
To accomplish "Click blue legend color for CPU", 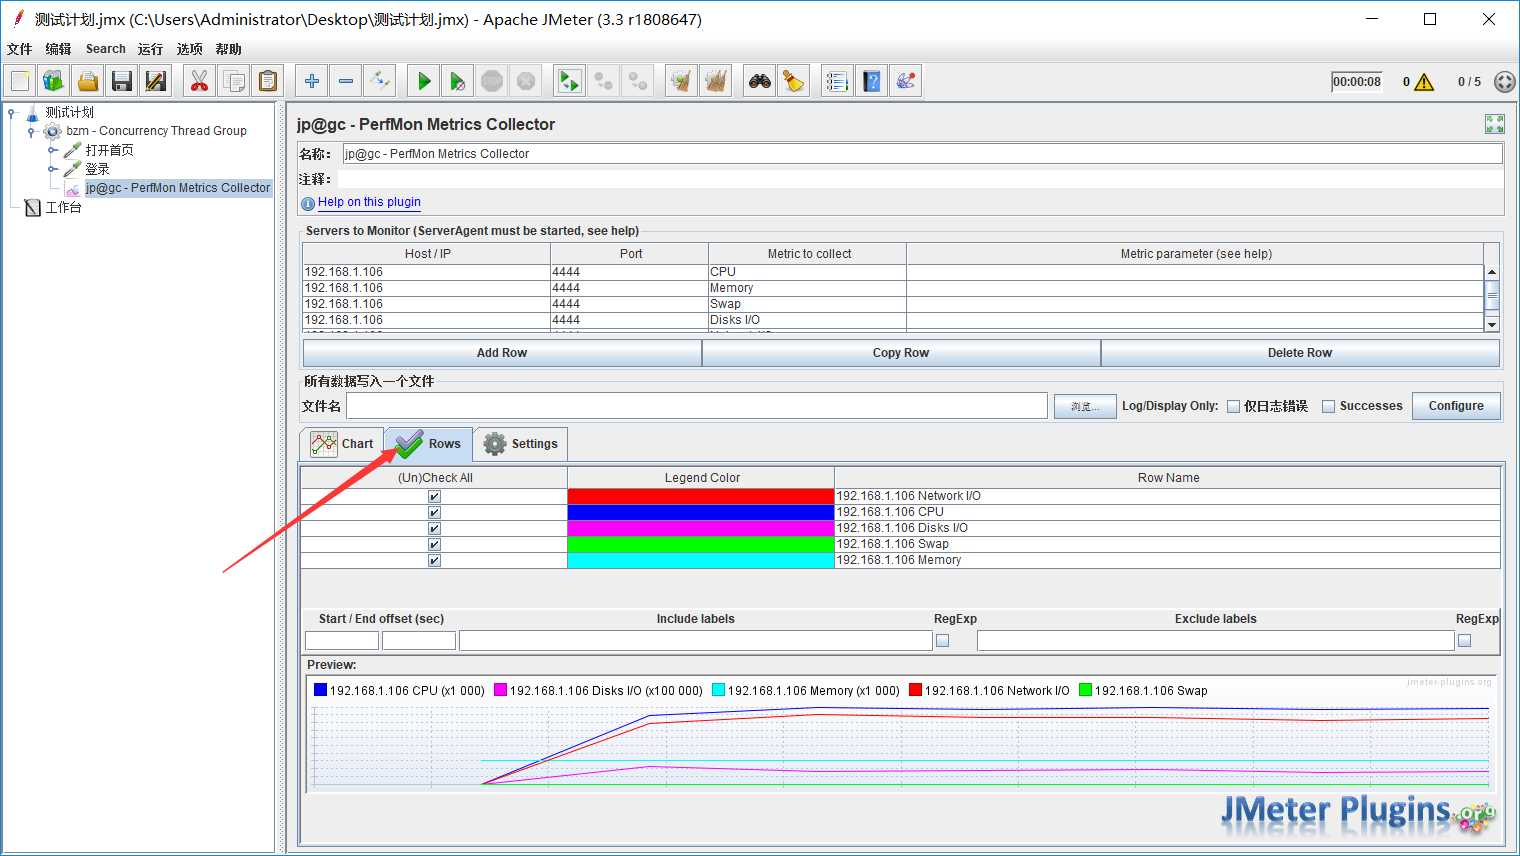I will [701, 512].
